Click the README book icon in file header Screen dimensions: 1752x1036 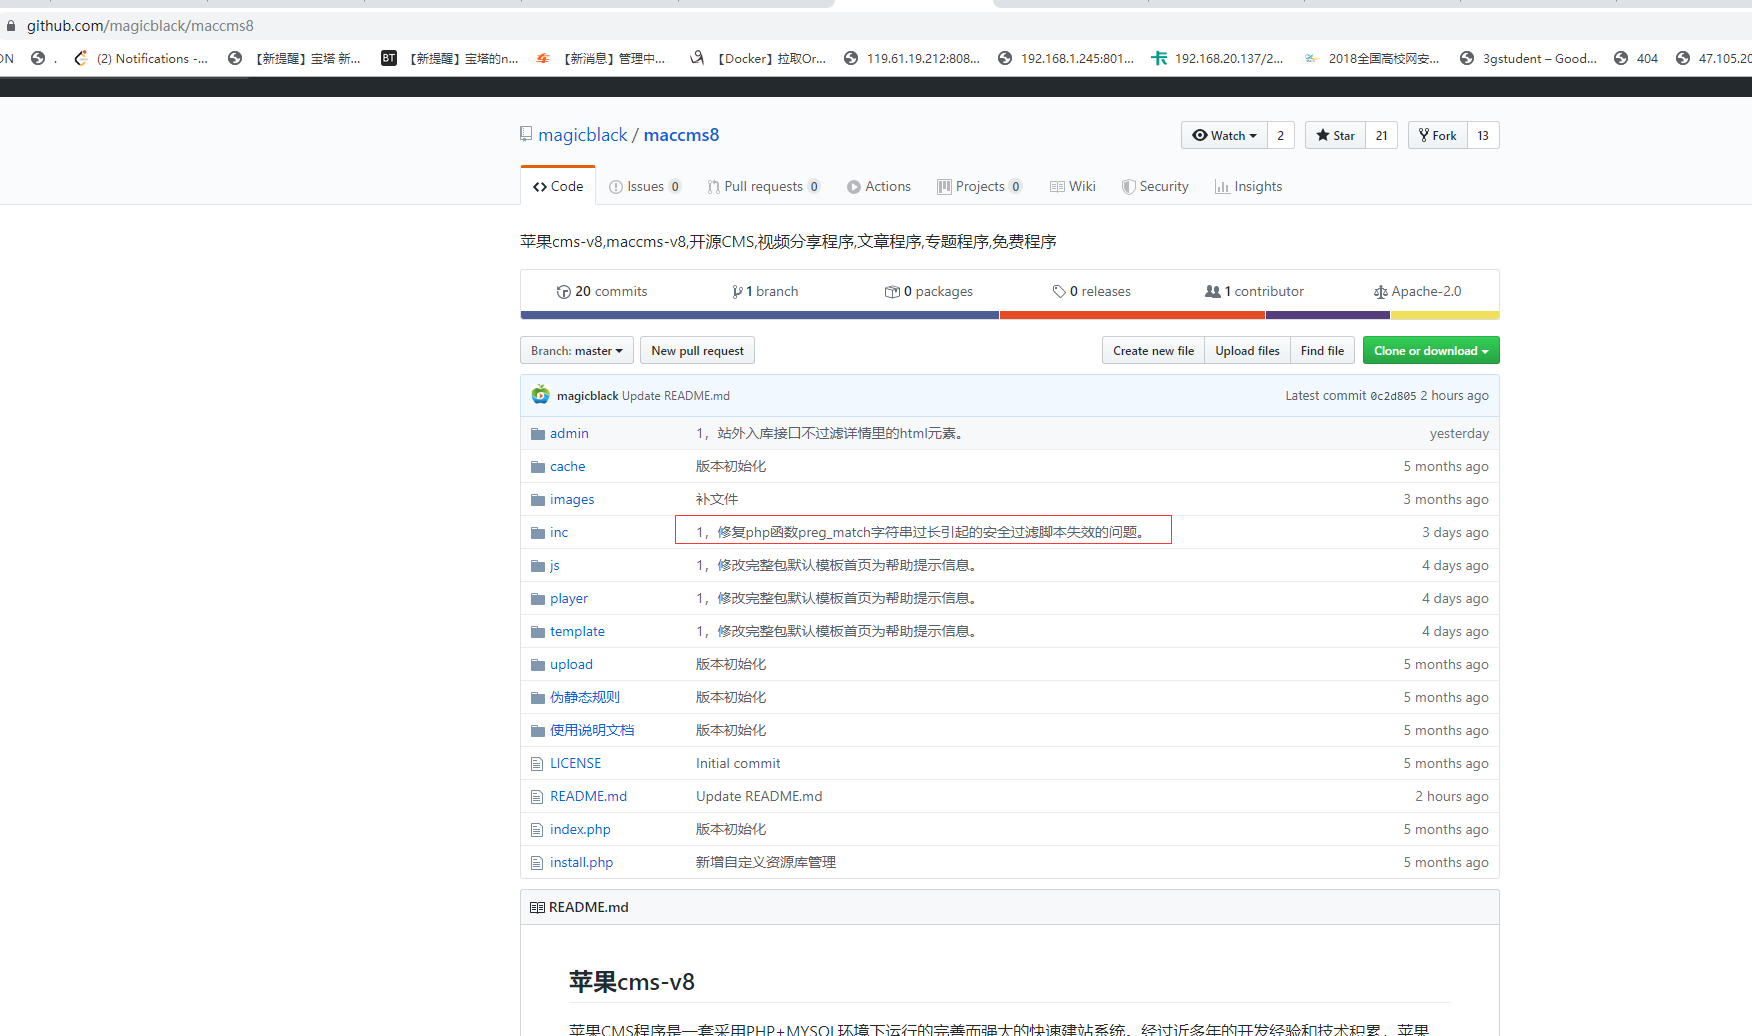(537, 908)
